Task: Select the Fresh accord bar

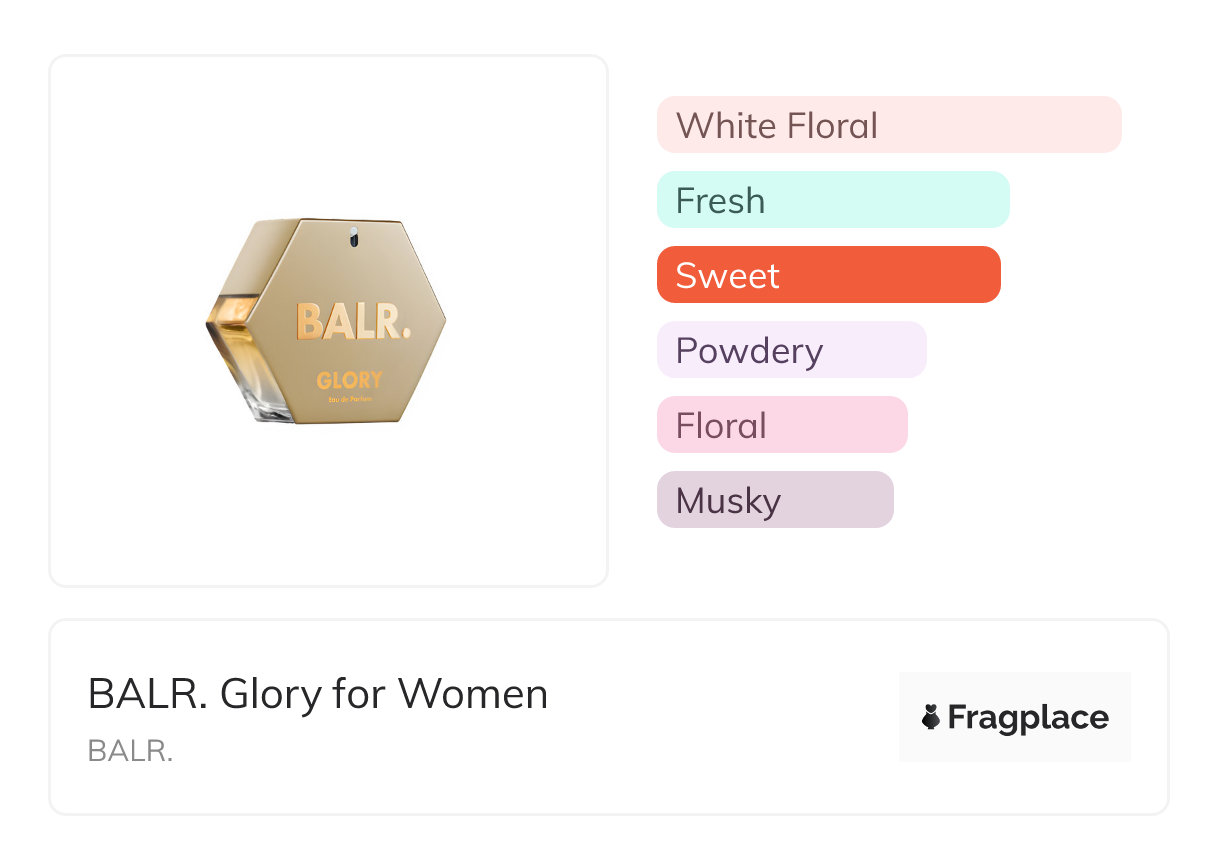Action: coord(832,200)
